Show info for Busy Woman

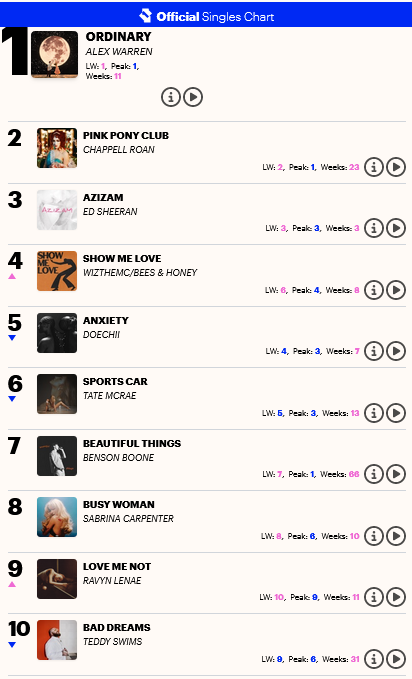click(374, 536)
